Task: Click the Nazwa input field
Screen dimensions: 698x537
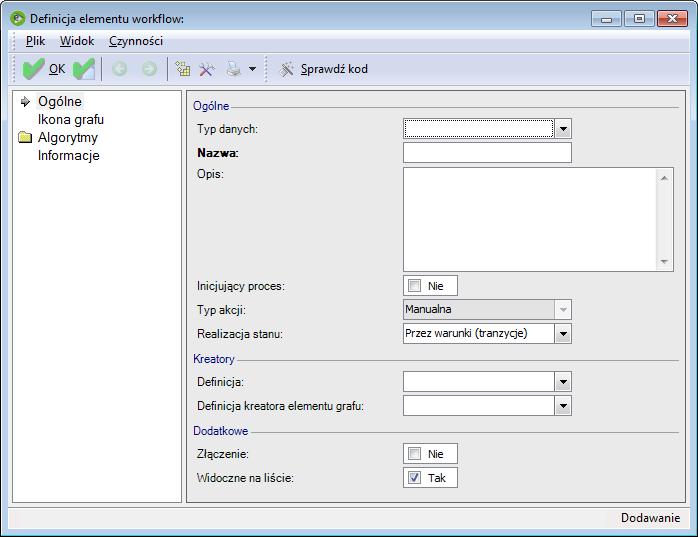Action: click(487, 153)
